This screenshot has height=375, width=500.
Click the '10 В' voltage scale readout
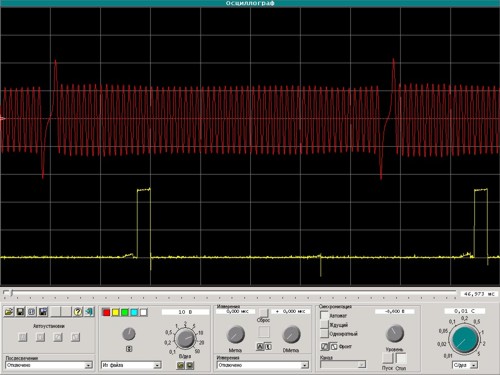click(185, 312)
